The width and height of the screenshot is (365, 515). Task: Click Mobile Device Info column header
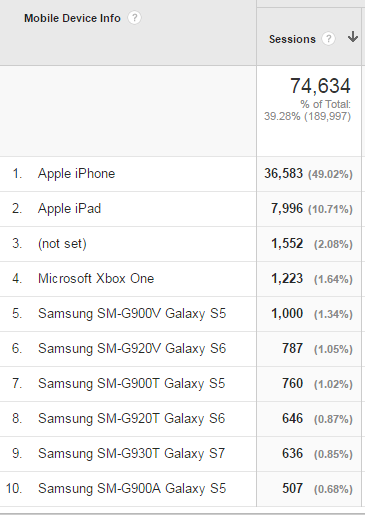click(72, 18)
